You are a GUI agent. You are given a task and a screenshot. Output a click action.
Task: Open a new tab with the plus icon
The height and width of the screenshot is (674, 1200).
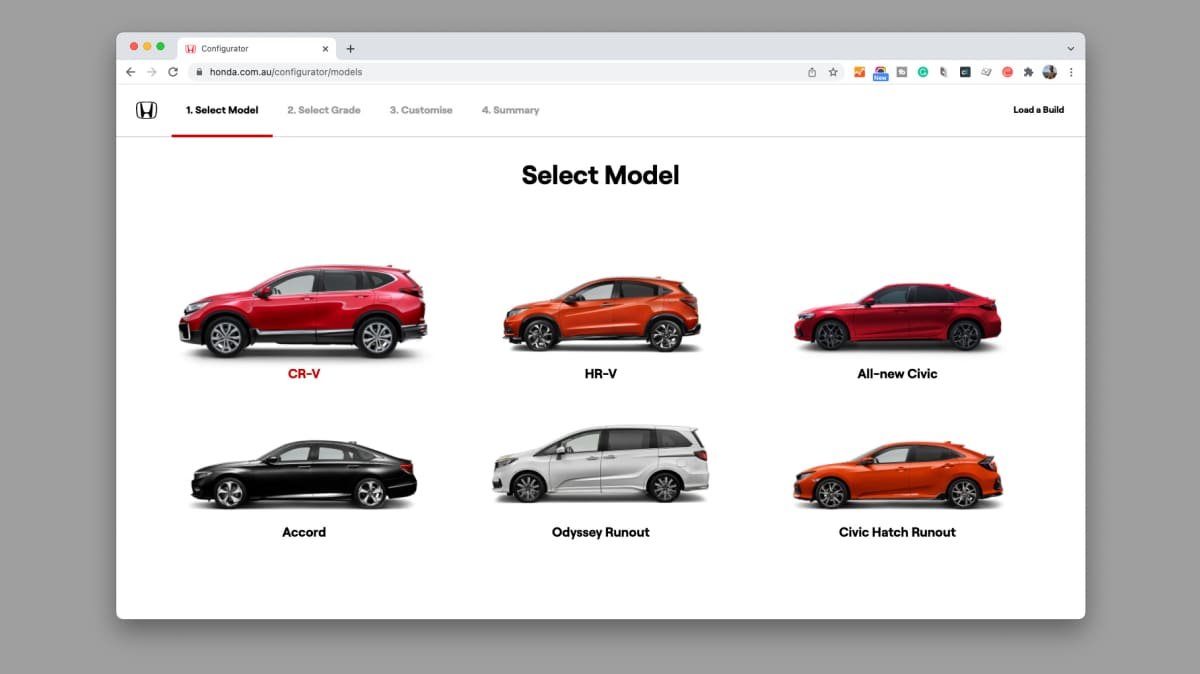tap(350, 48)
